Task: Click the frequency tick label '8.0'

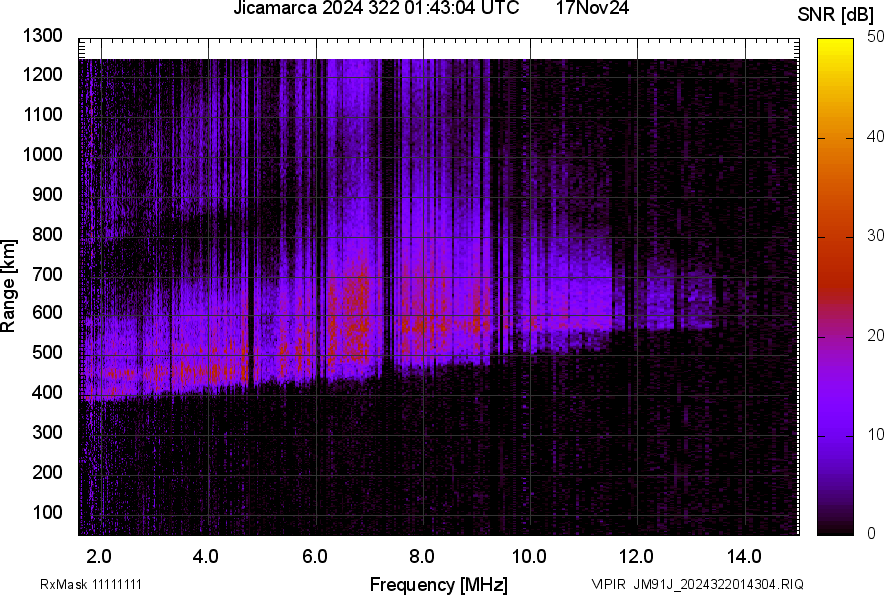Action: point(422,557)
